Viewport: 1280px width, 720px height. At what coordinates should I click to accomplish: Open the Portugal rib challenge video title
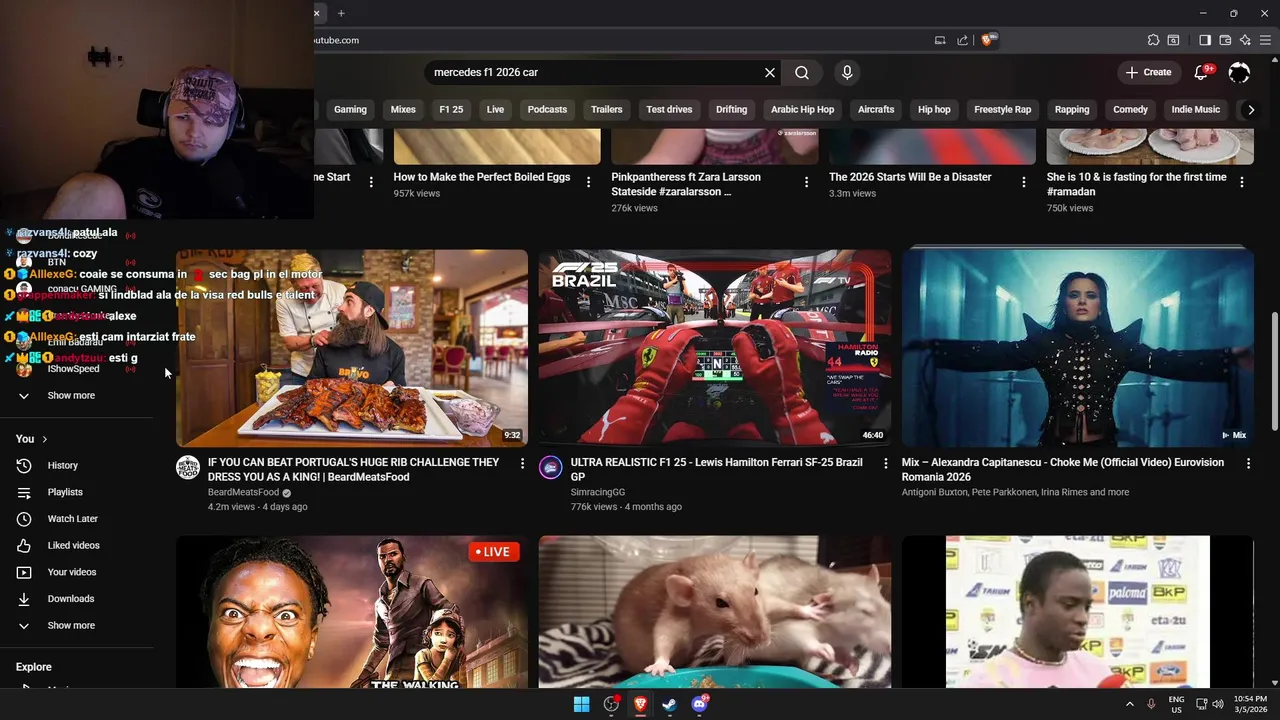coord(353,470)
